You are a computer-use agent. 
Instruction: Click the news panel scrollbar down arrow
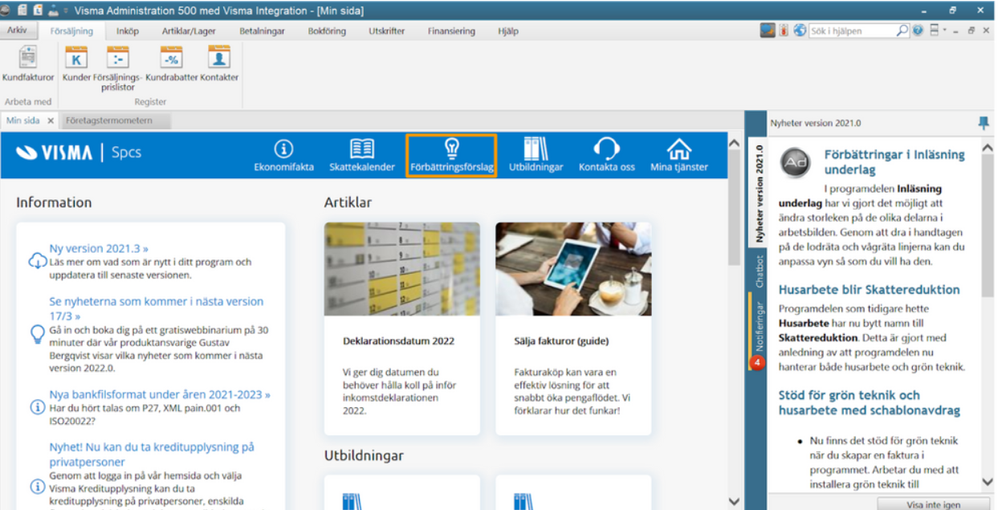[988, 482]
